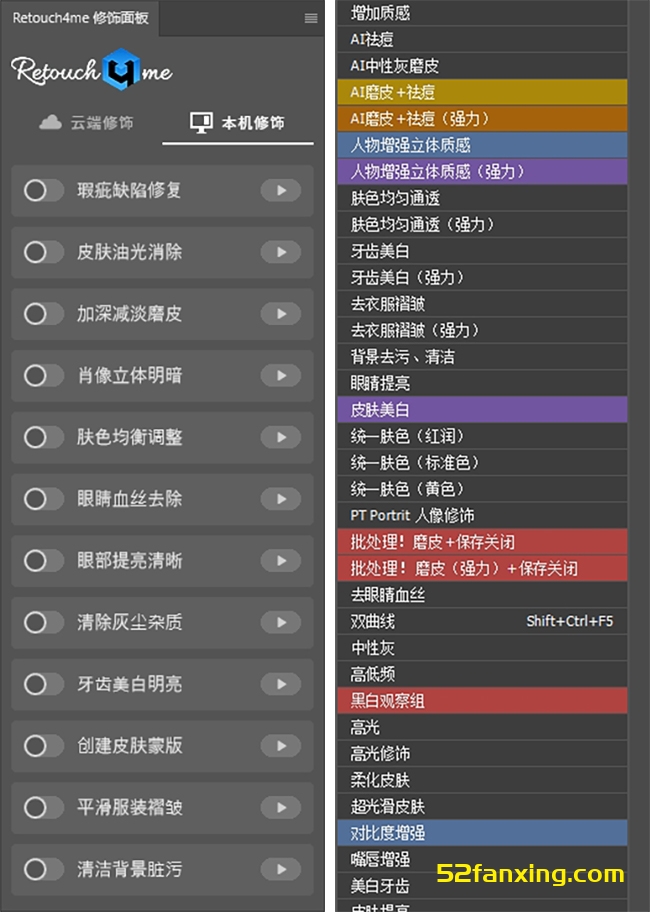Enable the 肤色均衡调整 toggle switch
Viewport: 650px width, 912px height.
coord(43,437)
